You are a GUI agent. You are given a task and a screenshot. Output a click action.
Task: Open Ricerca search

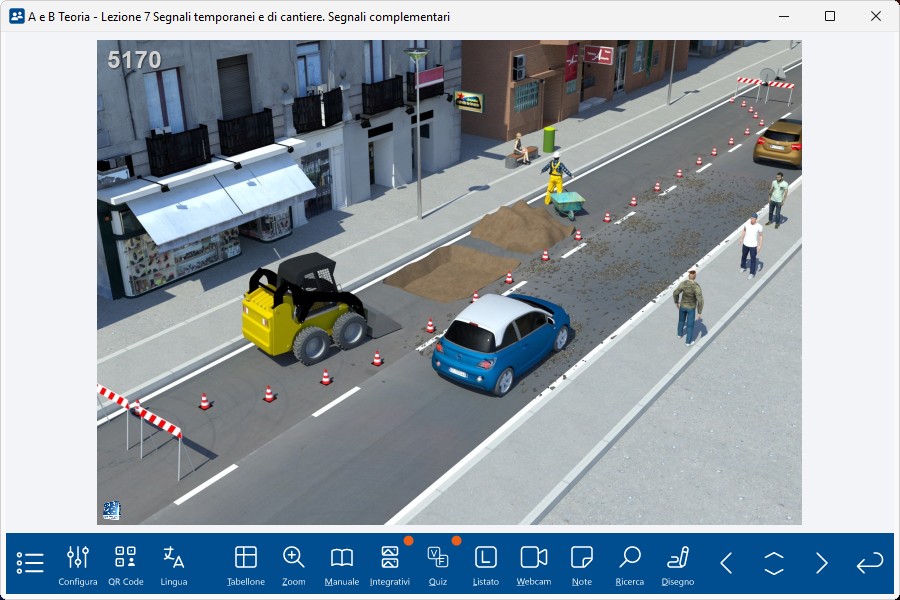coord(630,564)
